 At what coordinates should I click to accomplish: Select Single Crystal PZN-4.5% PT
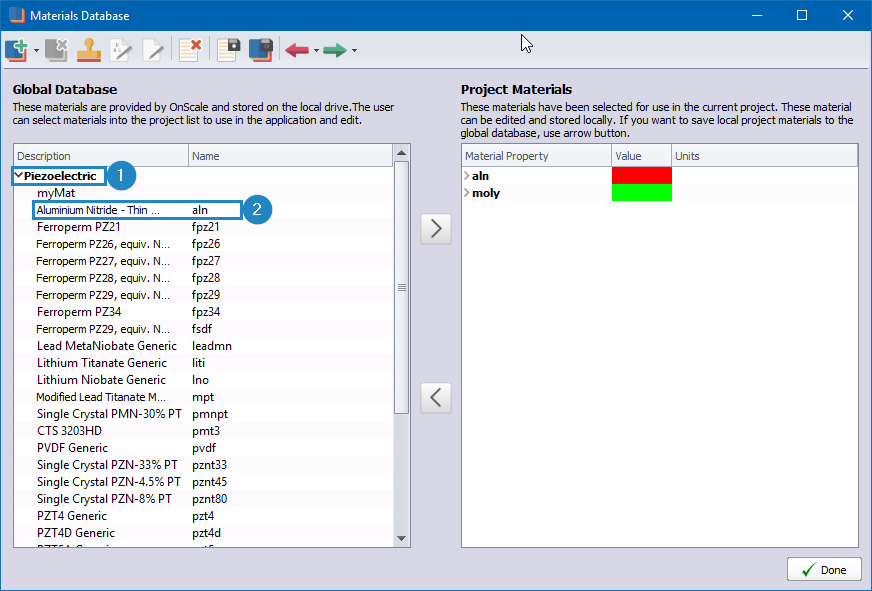pyautogui.click(x=204, y=482)
